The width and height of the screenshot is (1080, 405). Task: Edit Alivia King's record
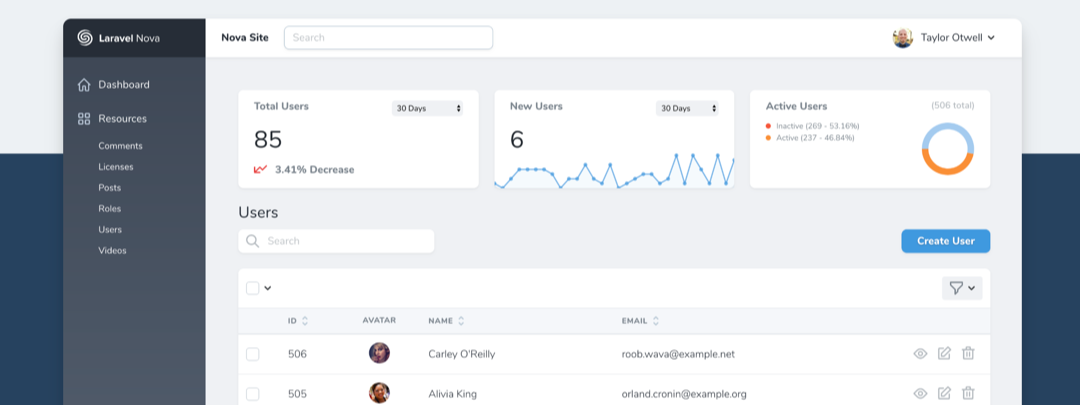(944, 393)
